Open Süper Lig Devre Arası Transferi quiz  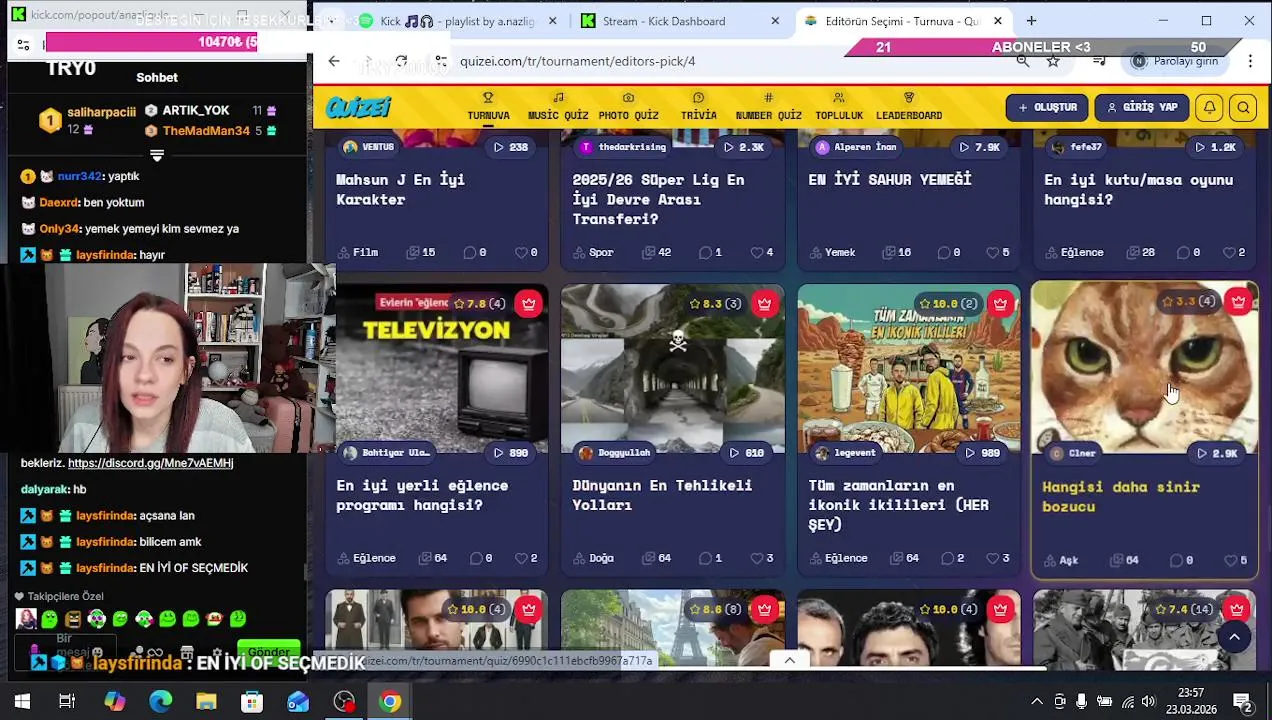point(658,199)
